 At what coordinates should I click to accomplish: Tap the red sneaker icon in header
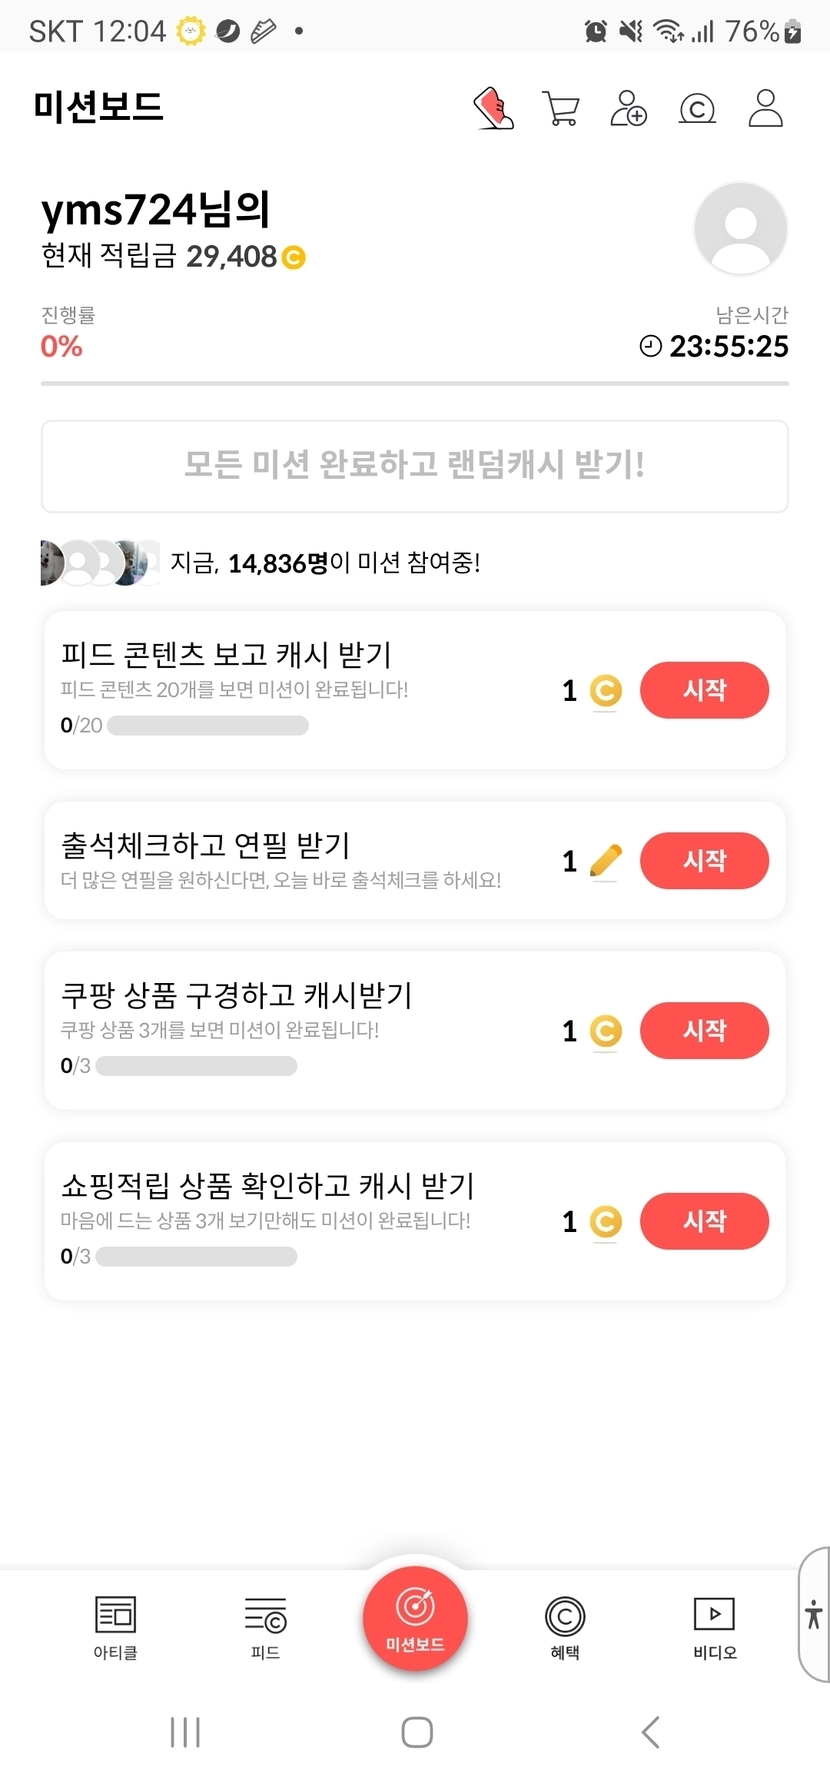click(493, 108)
